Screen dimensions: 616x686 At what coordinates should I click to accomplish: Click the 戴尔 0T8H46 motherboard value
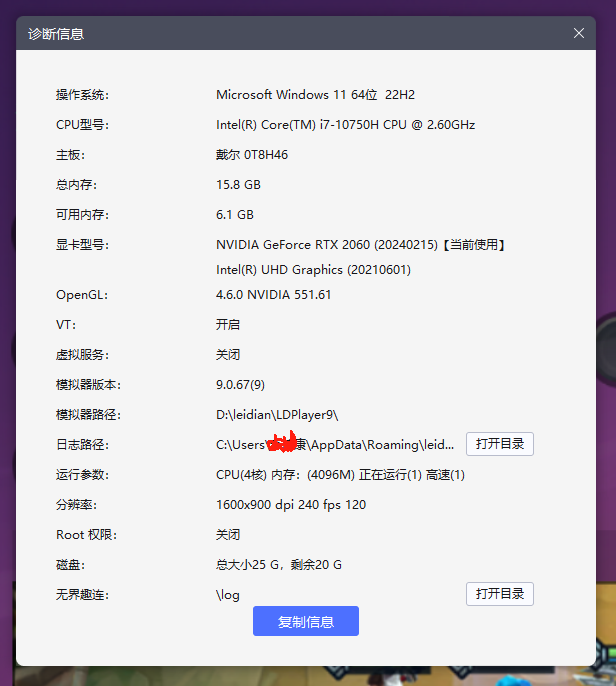tap(252, 155)
